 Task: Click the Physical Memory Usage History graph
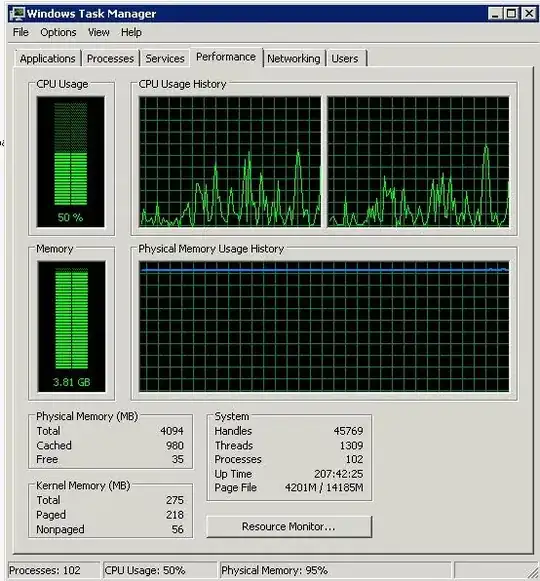click(324, 326)
